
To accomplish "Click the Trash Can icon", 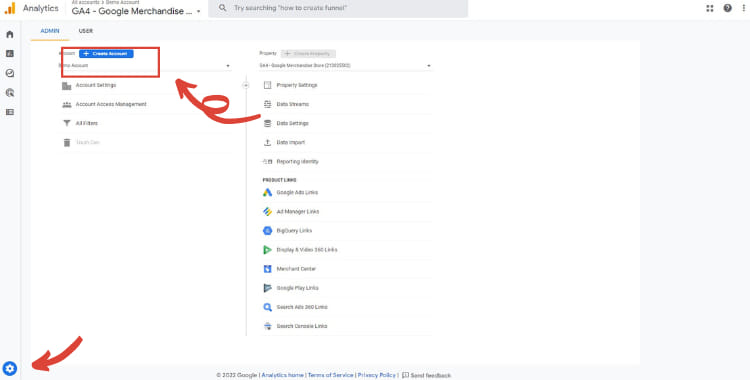I will [x=66, y=143].
